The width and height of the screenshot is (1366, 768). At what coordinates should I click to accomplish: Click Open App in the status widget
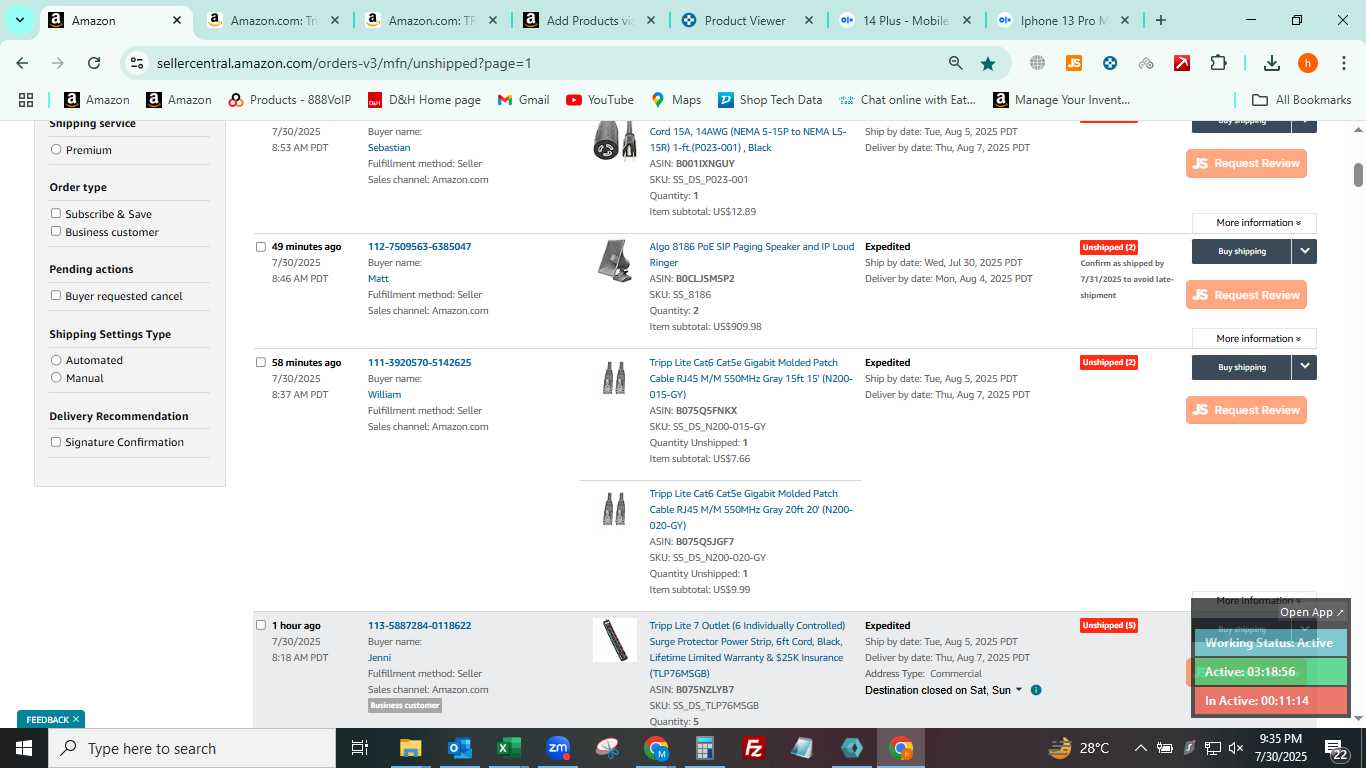[1312, 612]
